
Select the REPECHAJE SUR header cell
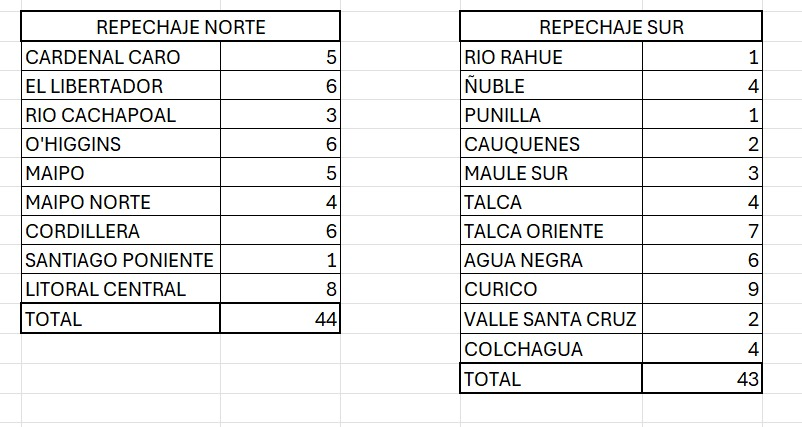tap(611, 27)
